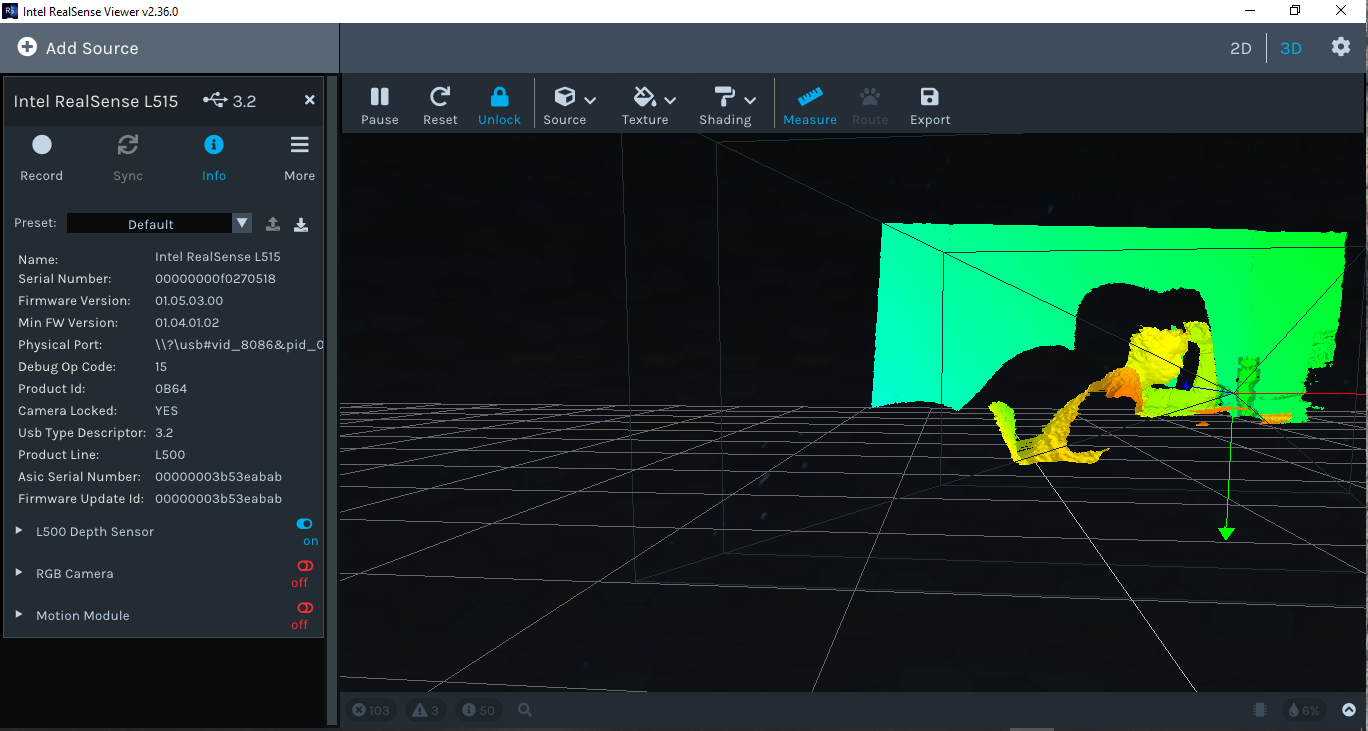1368x731 pixels.
Task: Check the 6% battery indicator
Action: click(x=1303, y=710)
